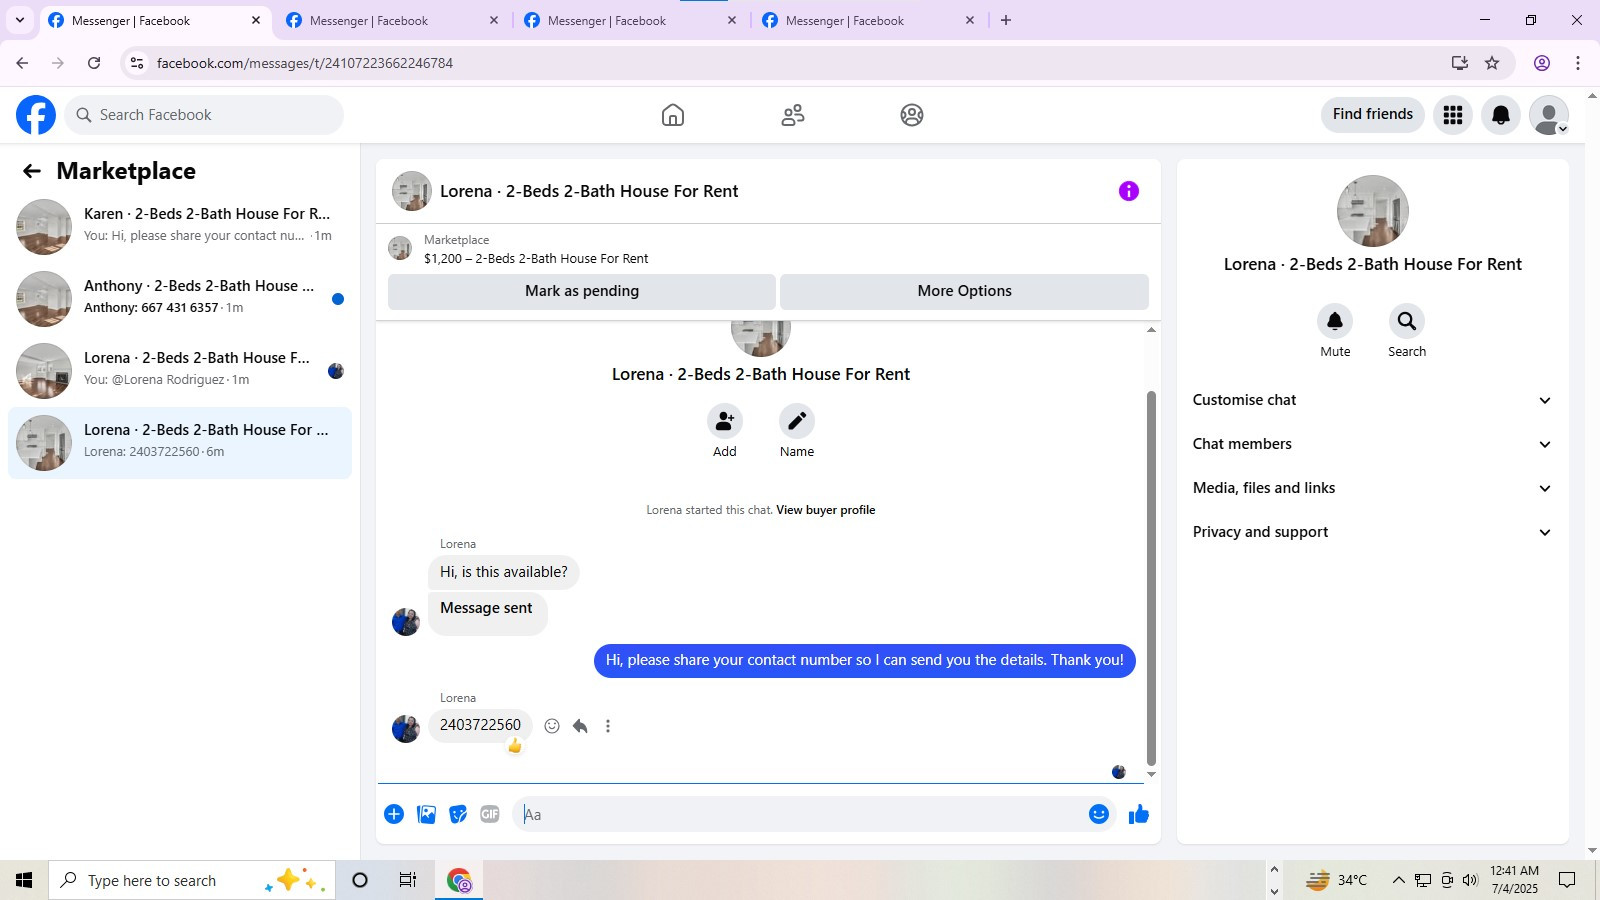Image resolution: width=1600 pixels, height=900 pixels.
Task: Click the Facebook logo
Action: (x=36, y=115)
